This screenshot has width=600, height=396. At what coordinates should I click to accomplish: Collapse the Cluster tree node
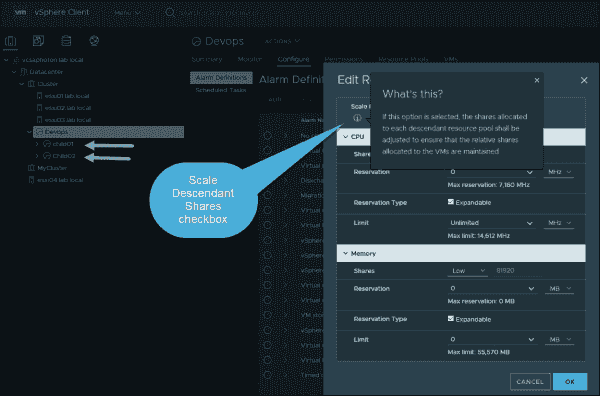21,84
